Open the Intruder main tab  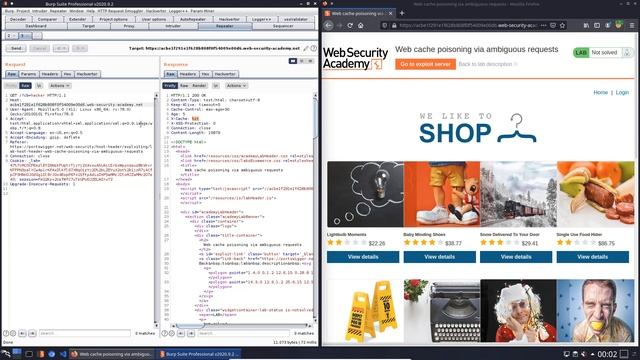[173, 26]
